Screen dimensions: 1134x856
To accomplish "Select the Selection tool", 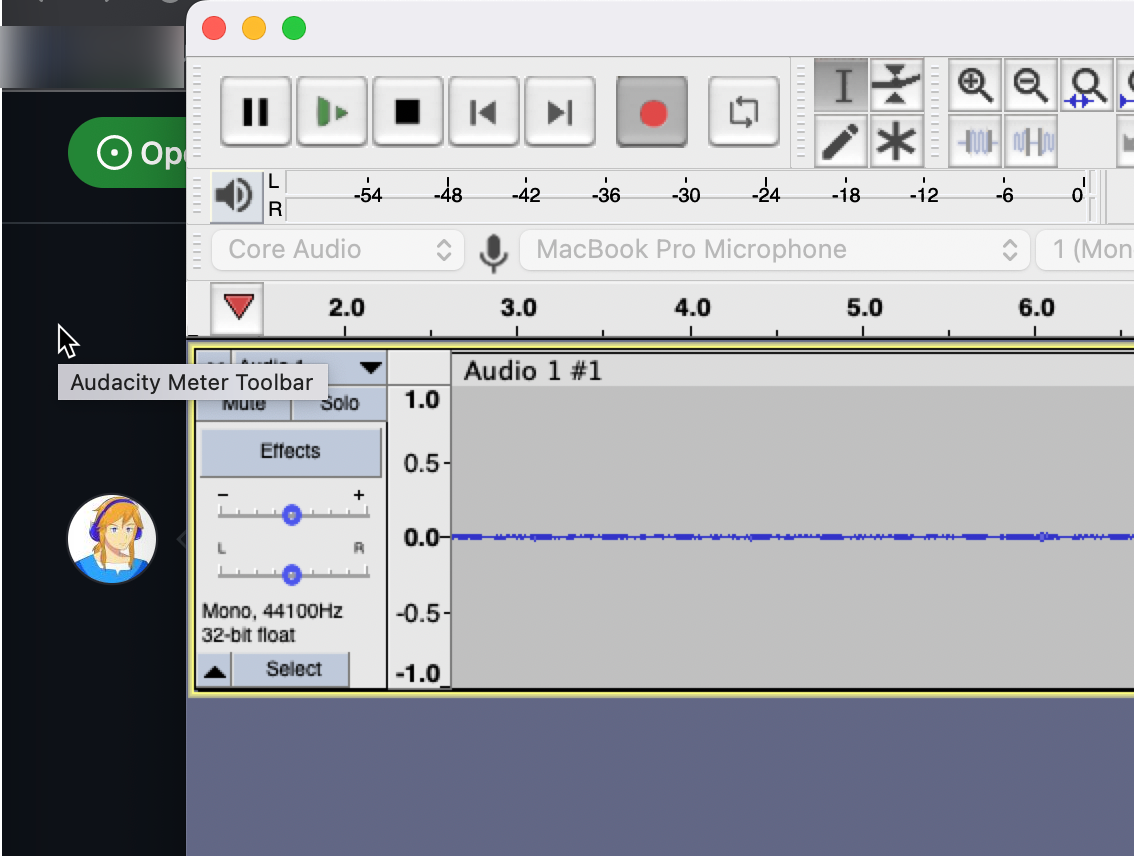I will pyautogui.click(x=841, y=86).
